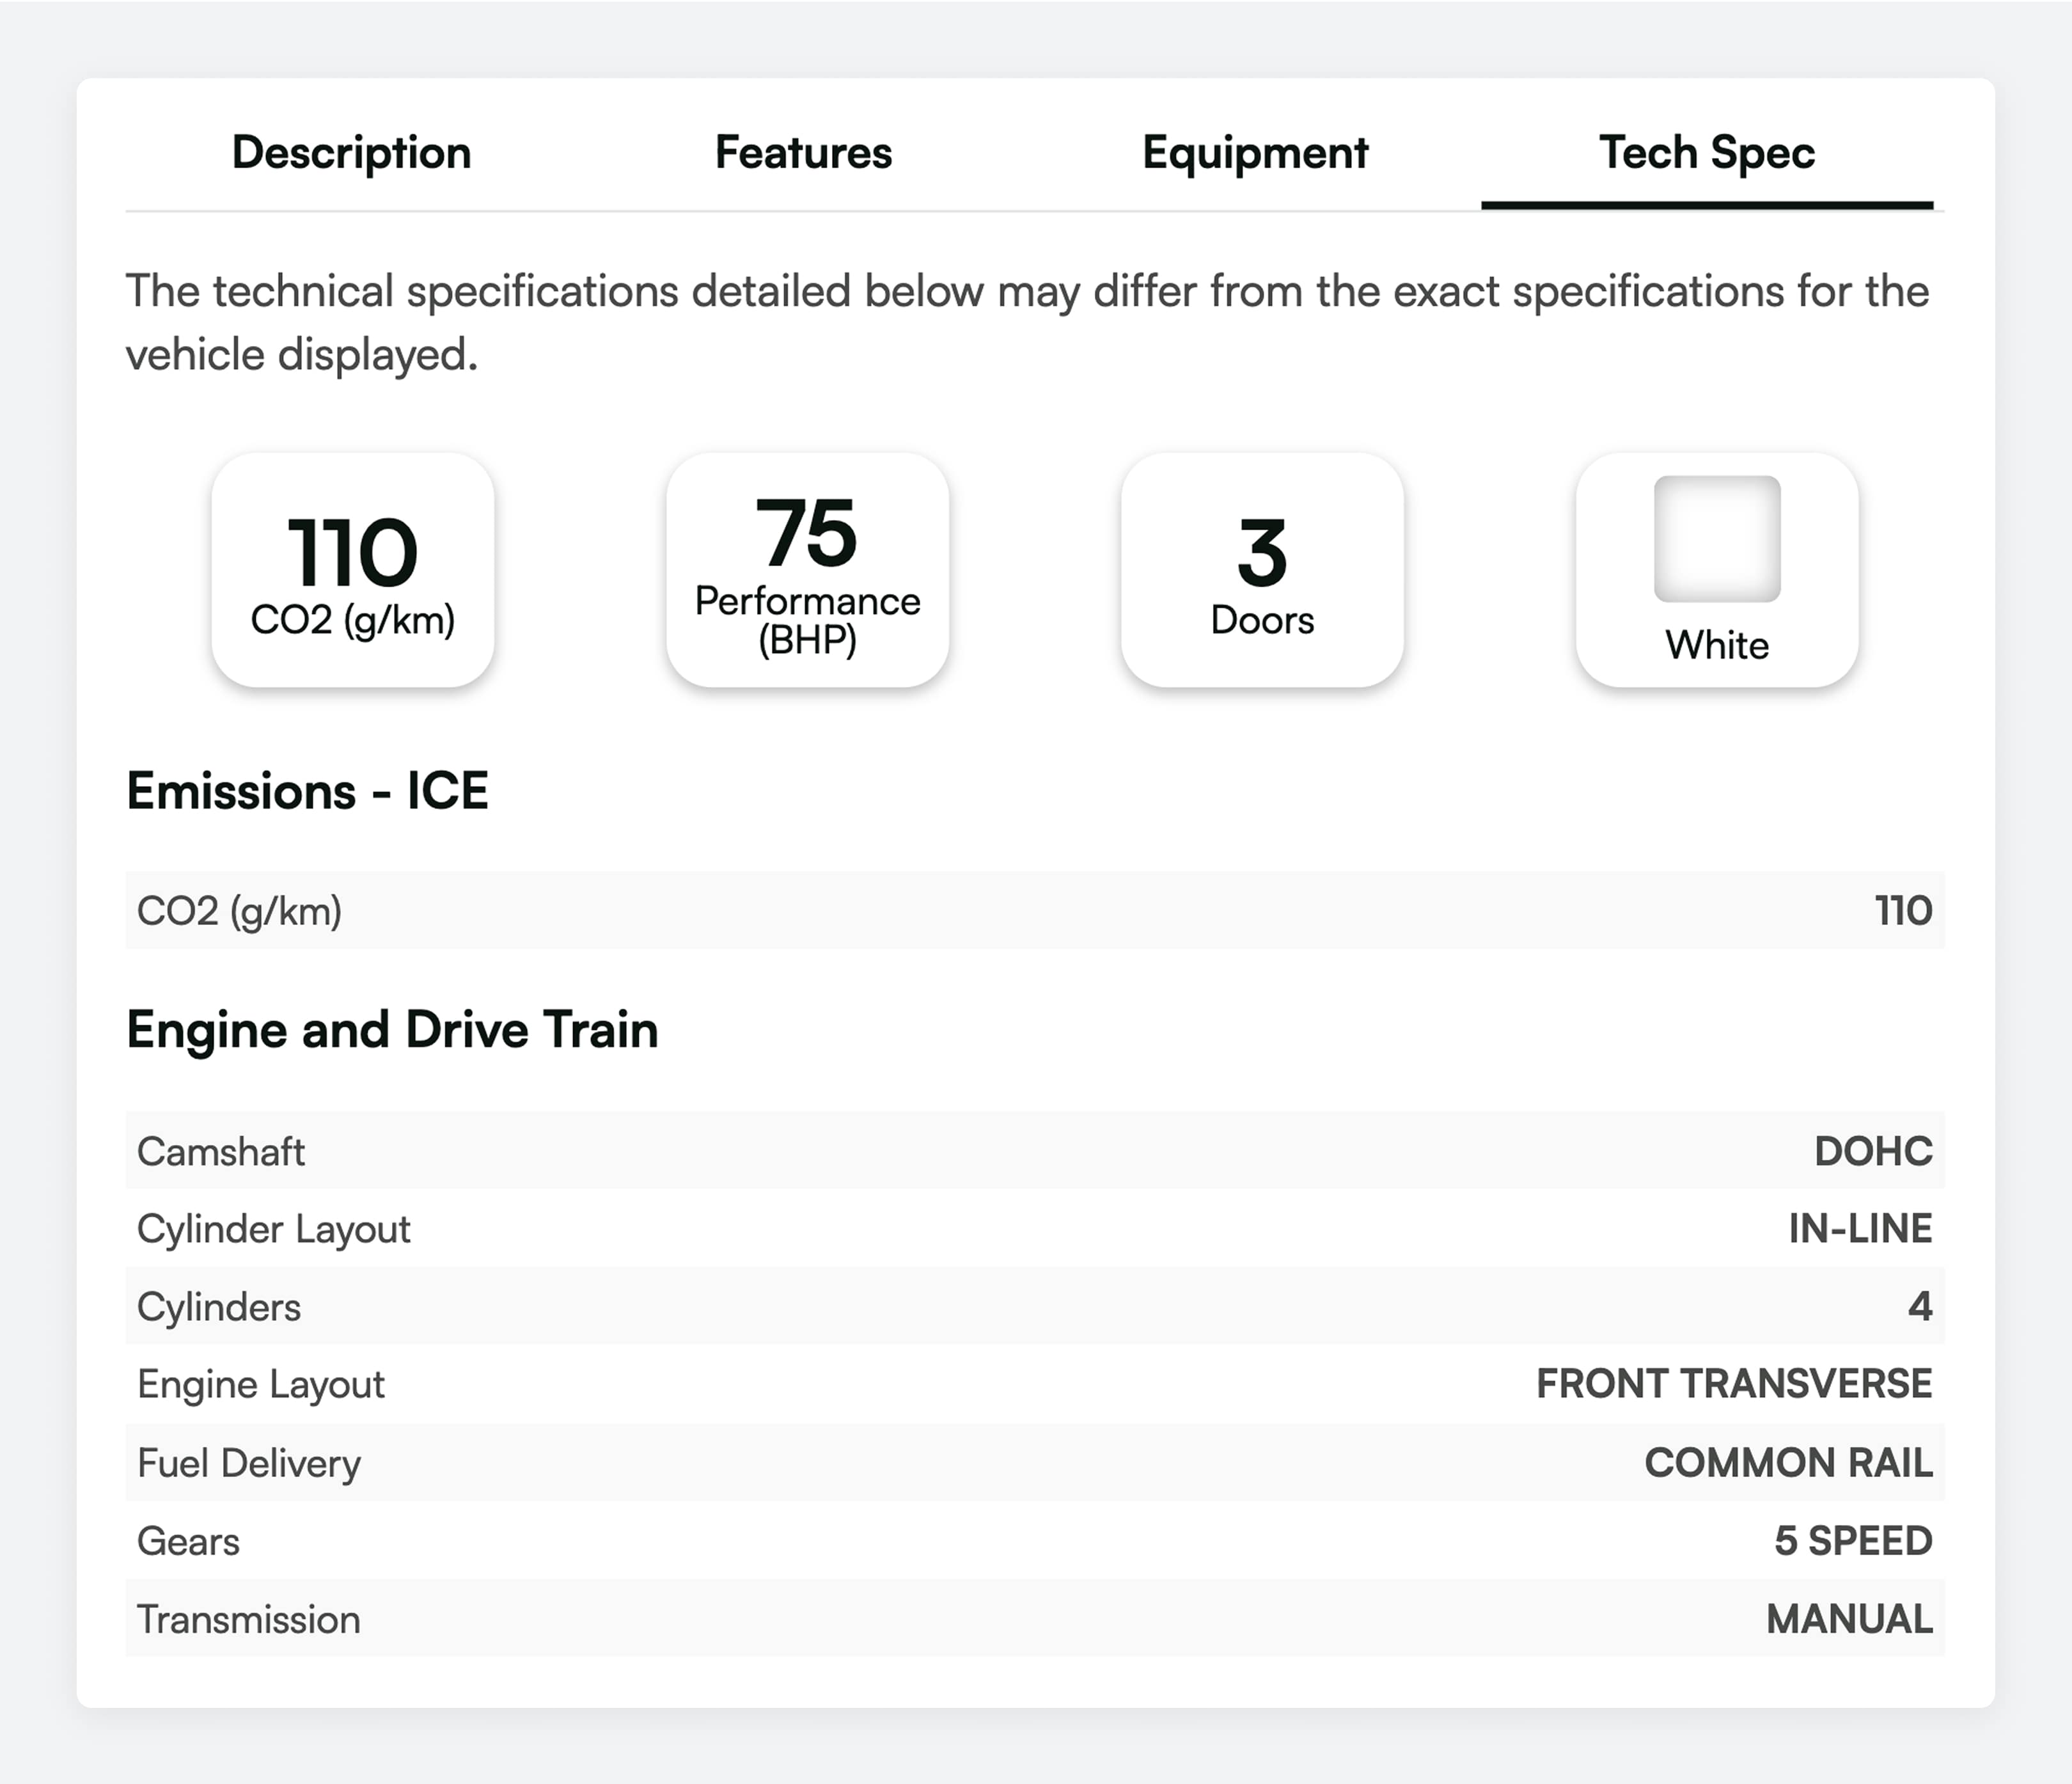This screenshot has height=1784, width=2072.
Task: Click the Fuel Delivery row
Action: [1034, 1463]
